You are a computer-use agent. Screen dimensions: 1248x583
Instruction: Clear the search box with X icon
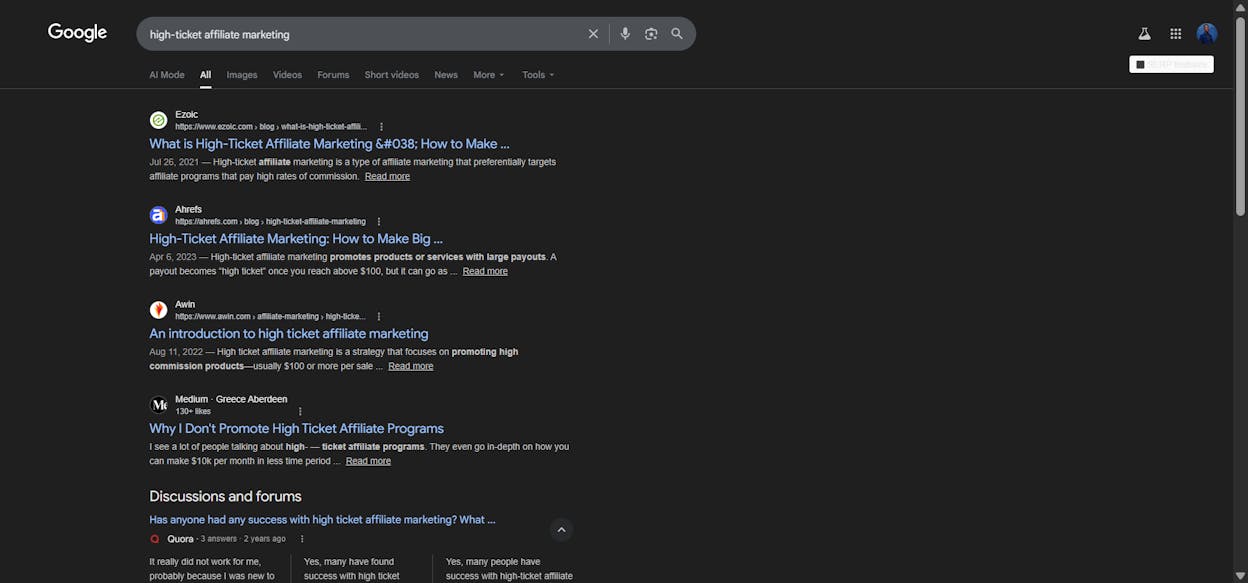tap(593, 34)
